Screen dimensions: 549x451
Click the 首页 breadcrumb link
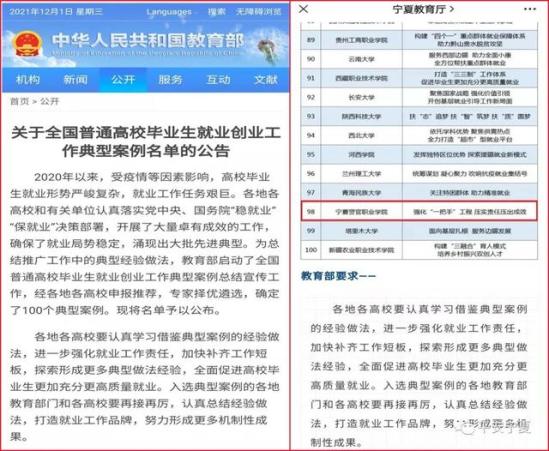tap(20, 102)
